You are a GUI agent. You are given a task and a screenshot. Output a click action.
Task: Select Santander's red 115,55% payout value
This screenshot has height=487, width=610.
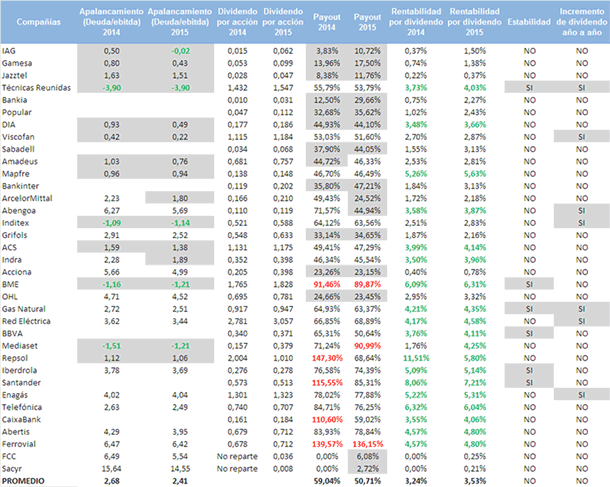pyautogui.click(x=327, y=383)
